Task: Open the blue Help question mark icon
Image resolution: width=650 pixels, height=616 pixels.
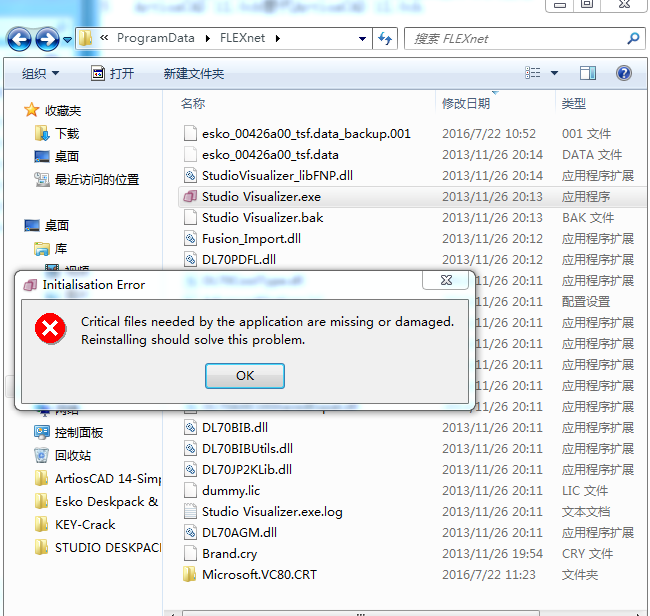Action: coord(623,73)
